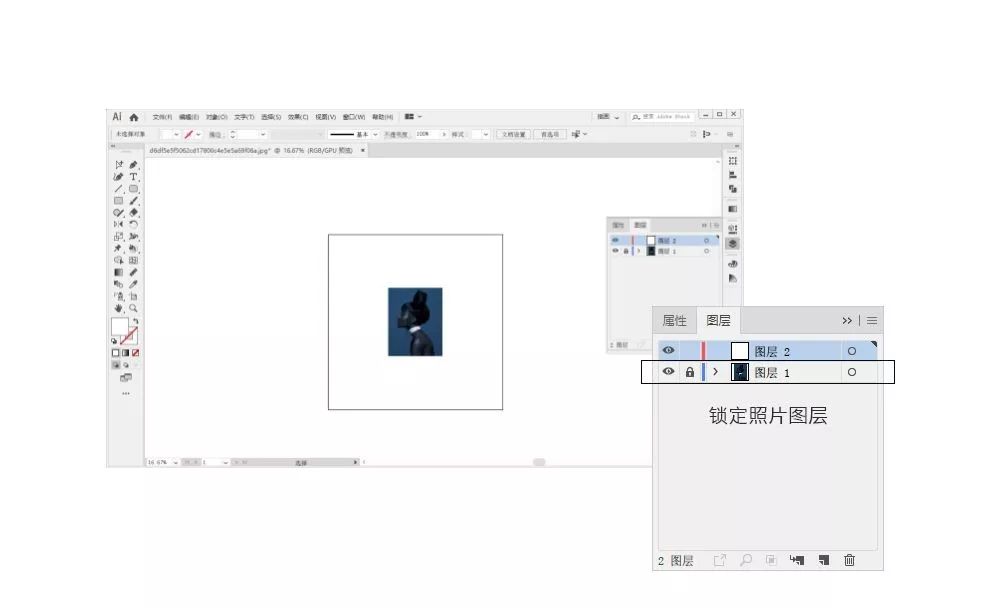Click the white fill color swatch
Screen dimensions: 1000x608
119,327
